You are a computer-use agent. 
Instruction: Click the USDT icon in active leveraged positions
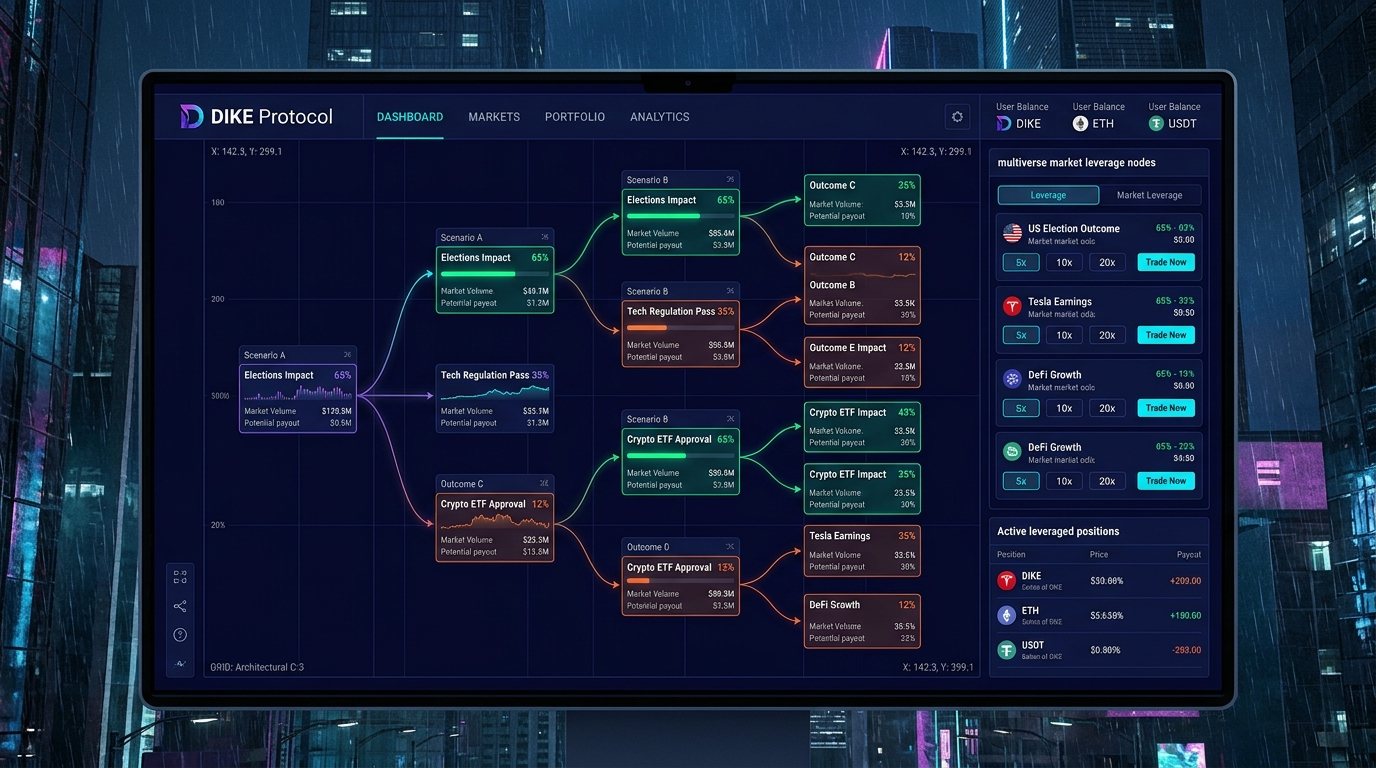click(x=1007, y=650)
